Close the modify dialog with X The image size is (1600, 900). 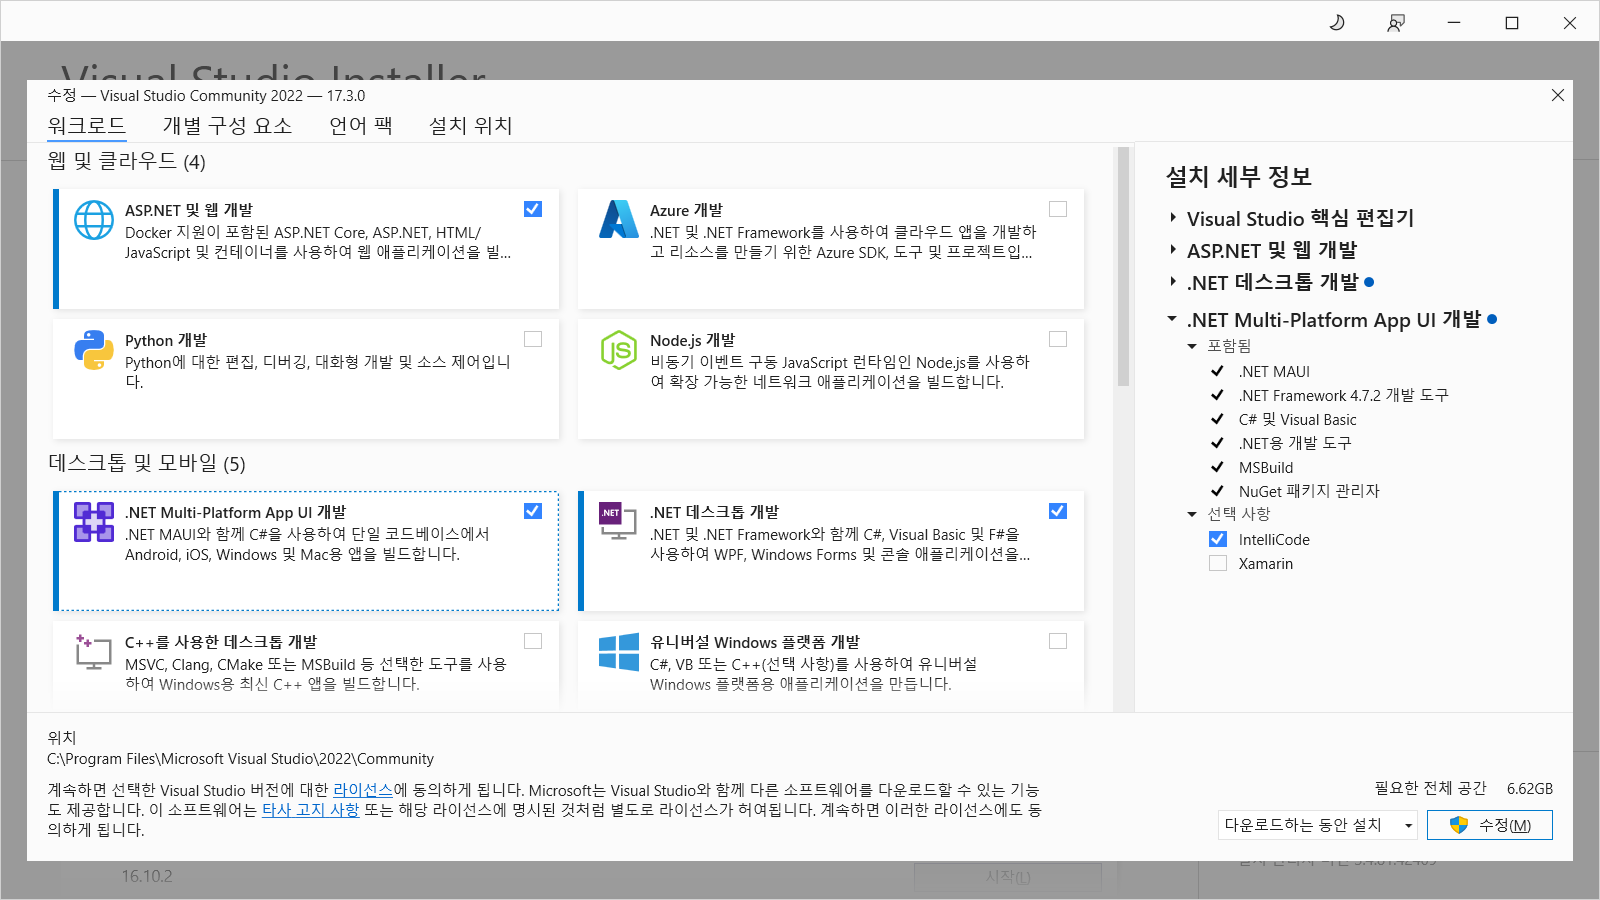point(1558,95)
